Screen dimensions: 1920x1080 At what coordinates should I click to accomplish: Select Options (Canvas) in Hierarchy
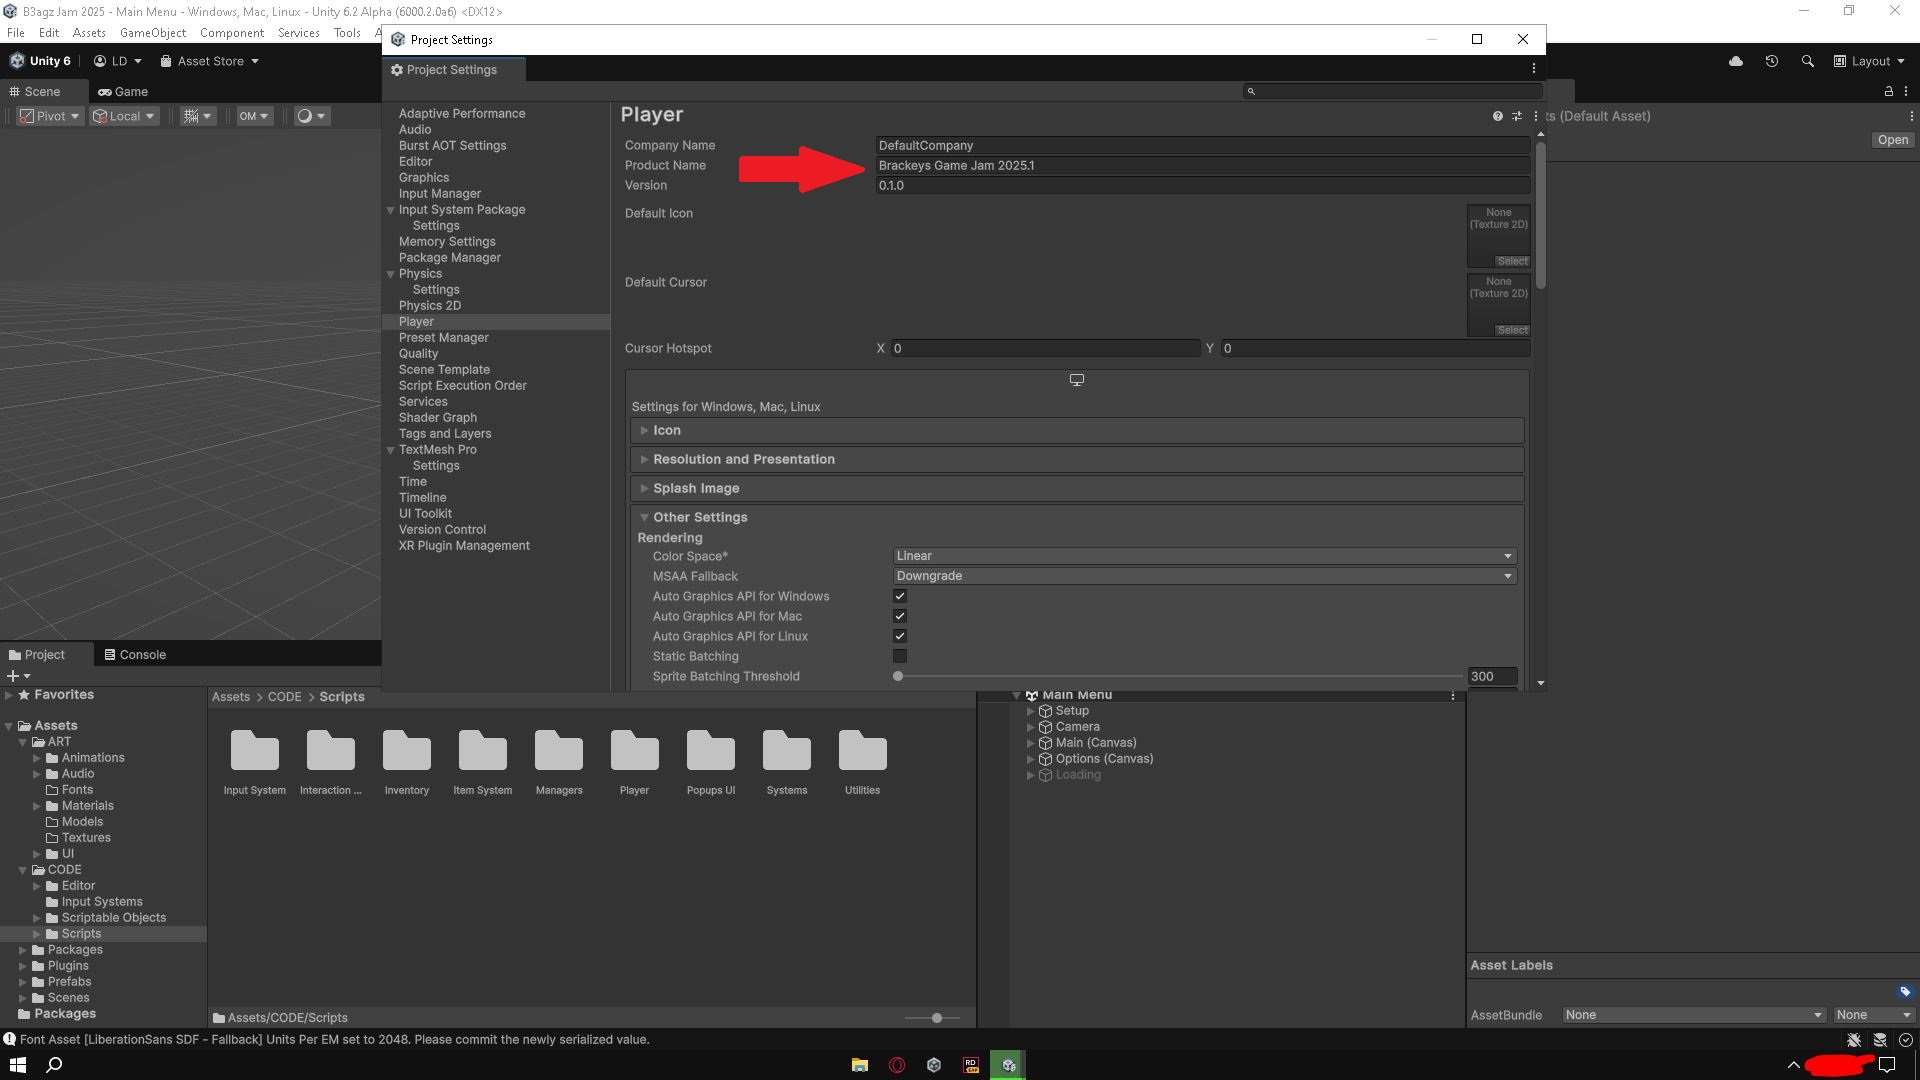coord(1104,759)
